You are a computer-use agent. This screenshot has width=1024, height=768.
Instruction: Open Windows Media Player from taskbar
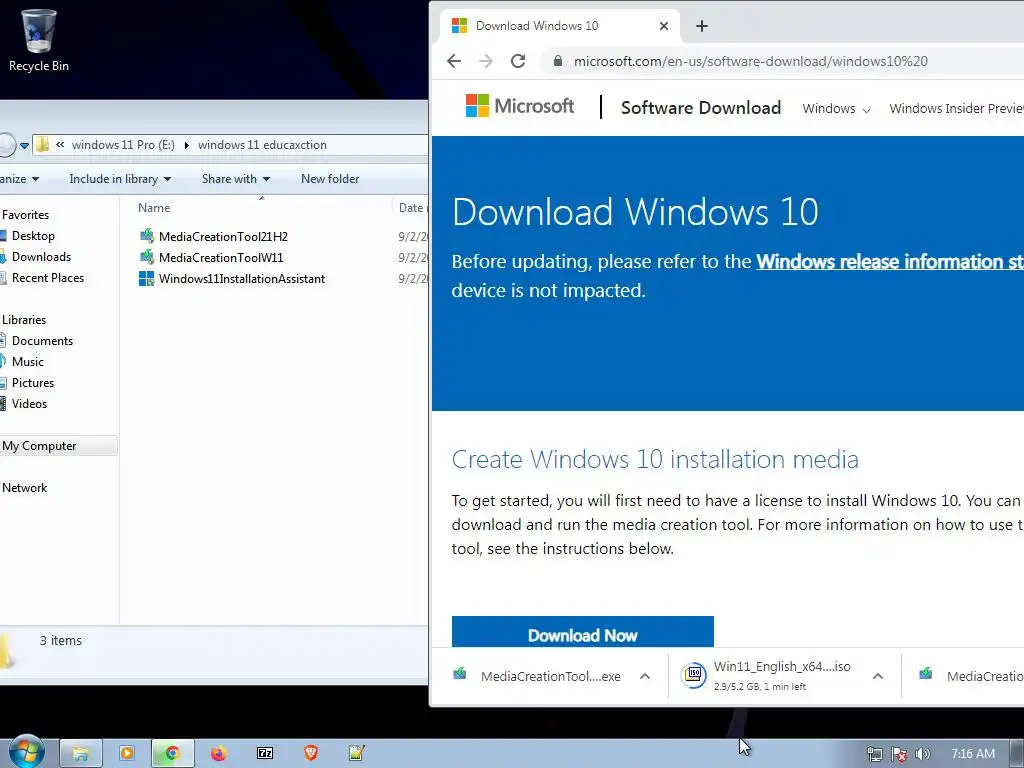[127, 754]
